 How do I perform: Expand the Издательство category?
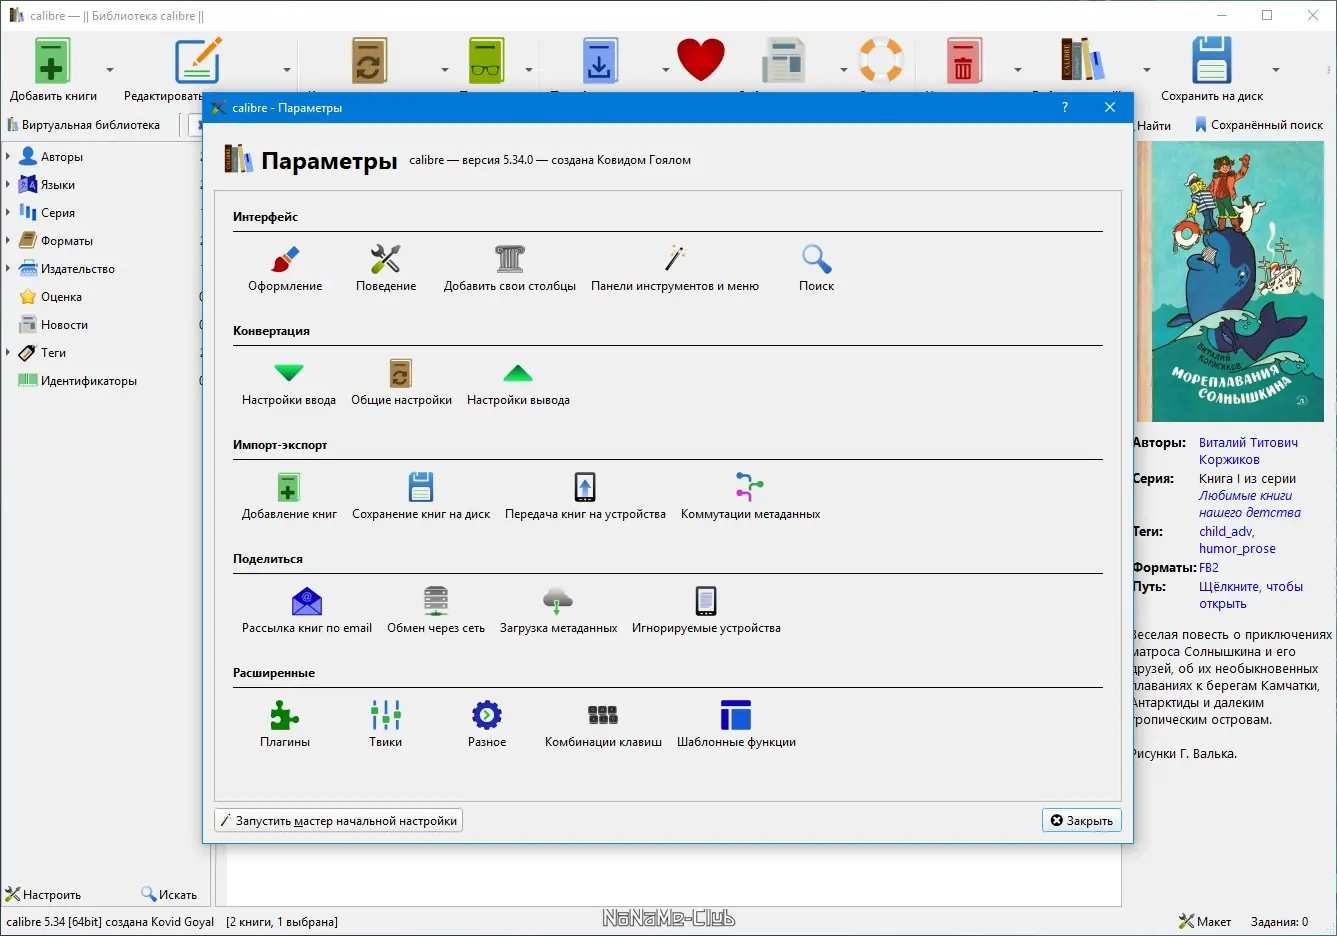pyautogui.click(x=8, y=269)
